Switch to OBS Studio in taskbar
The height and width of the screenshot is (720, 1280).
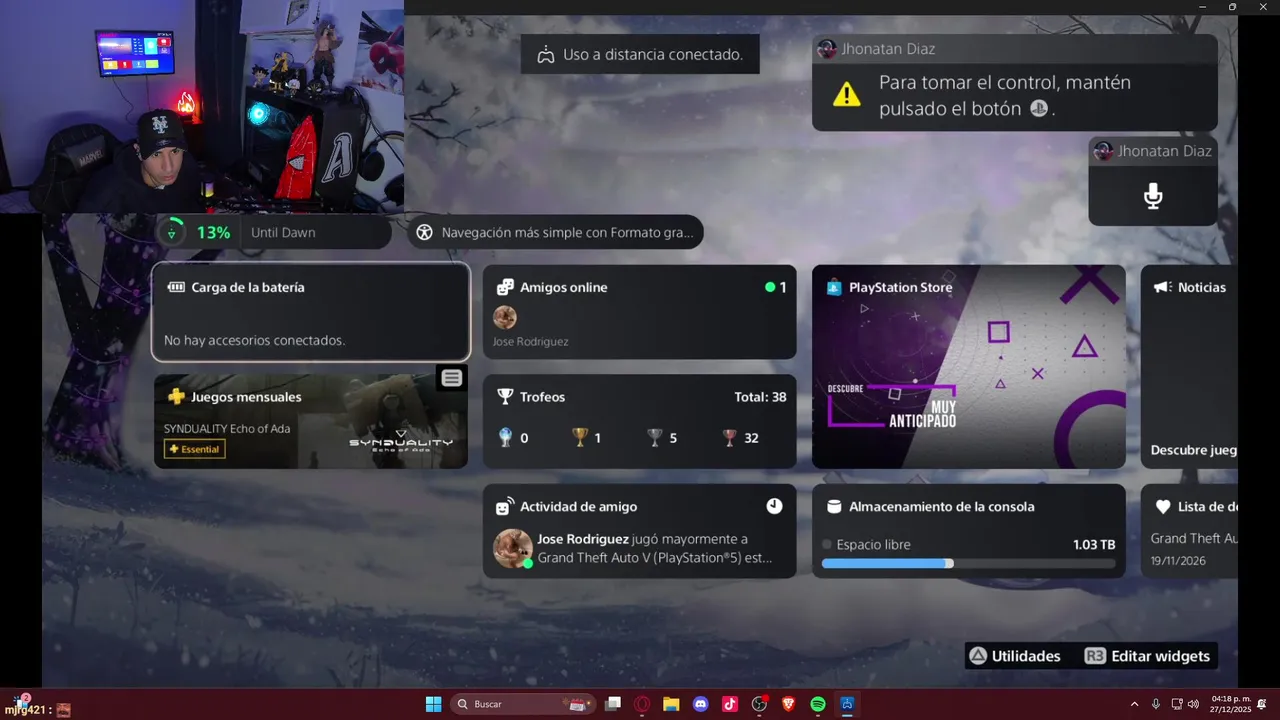[759, 704]
